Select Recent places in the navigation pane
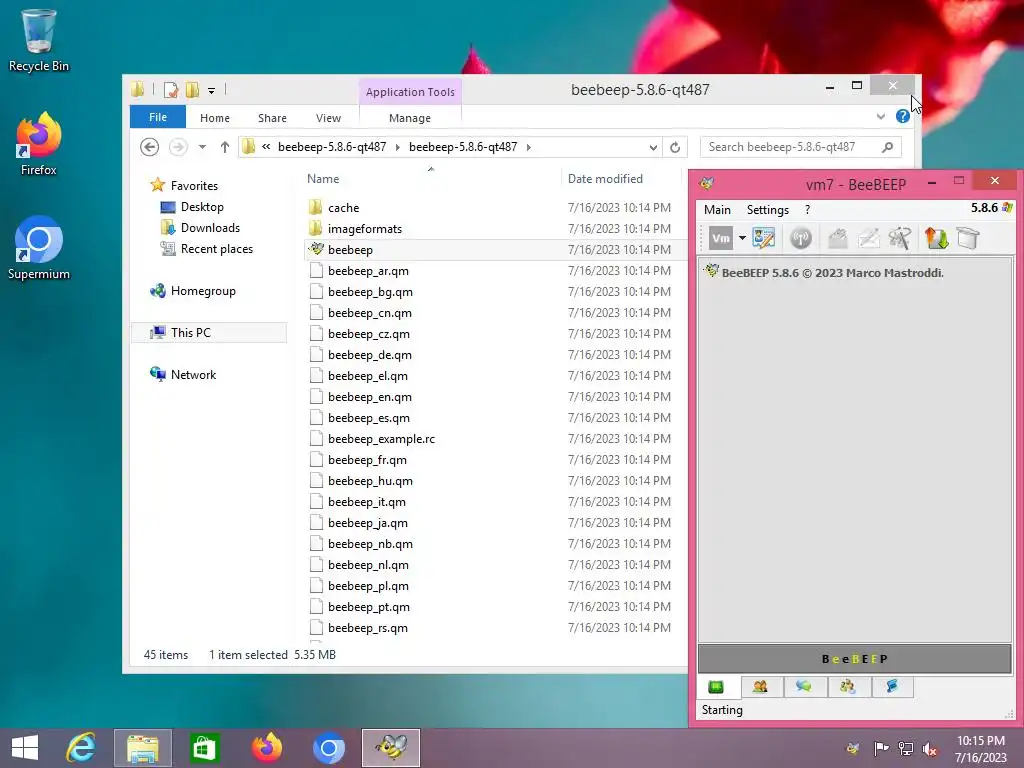This screenshot has width=1024, height=768. tap(216, 249)
